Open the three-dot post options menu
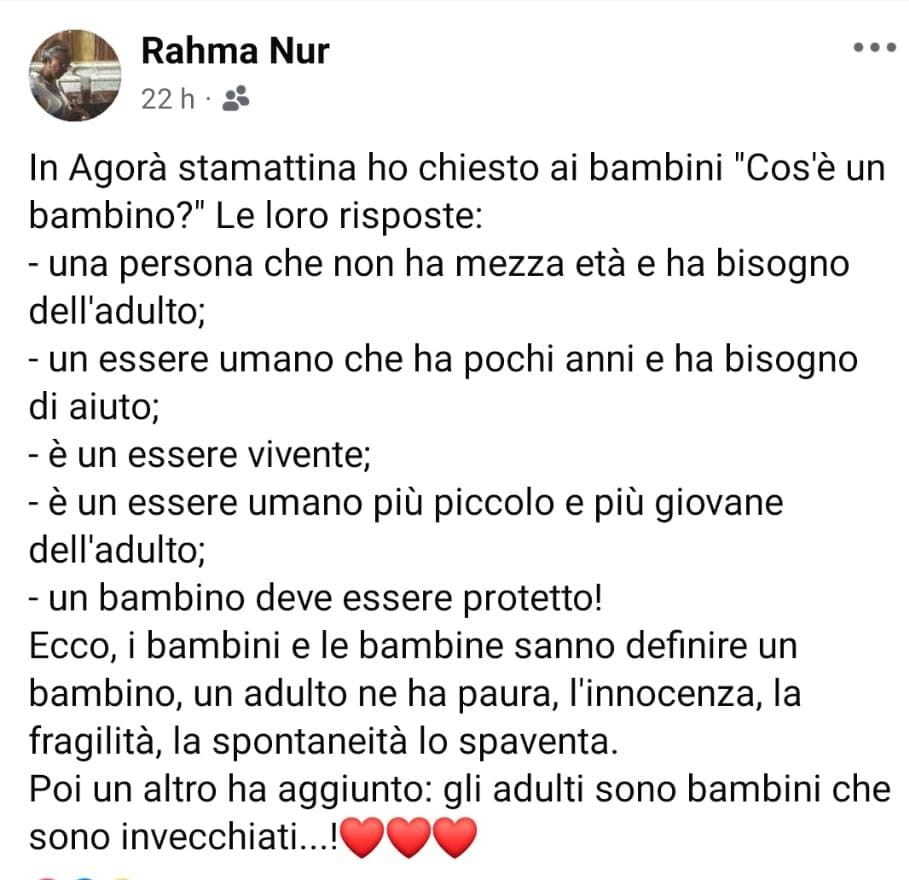Image resolution: width=909 pixels, height=880 pixels. (x=874, y=48)
